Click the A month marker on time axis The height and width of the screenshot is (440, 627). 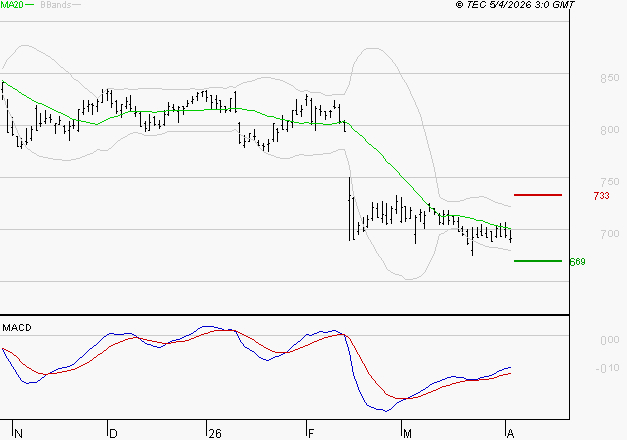click(510, 434)
